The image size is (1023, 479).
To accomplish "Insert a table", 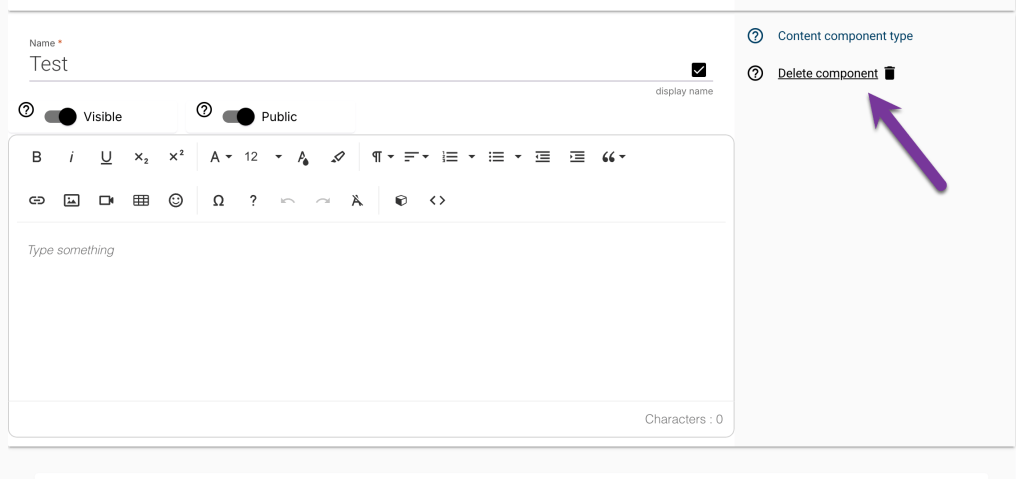I will (x=141, y=200).
